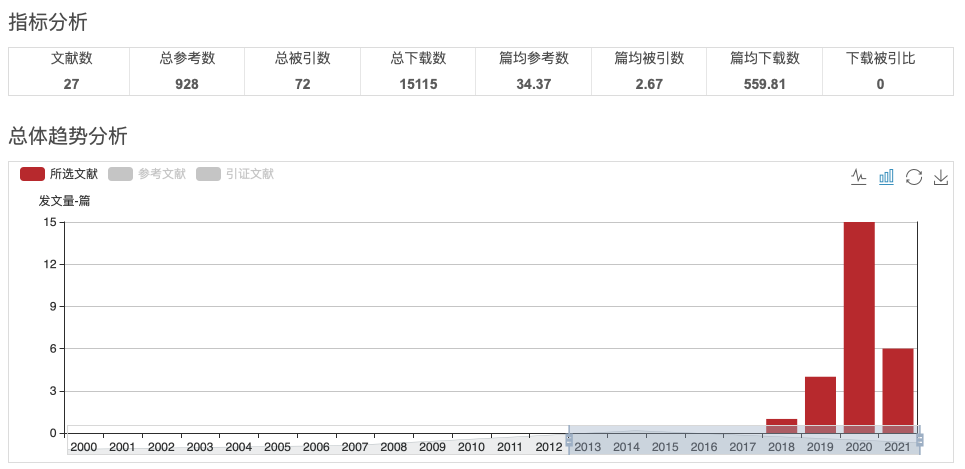This screenshot has width=965, height=469.
Task: Click the 篇均参考数 column header
Action: 534,59
